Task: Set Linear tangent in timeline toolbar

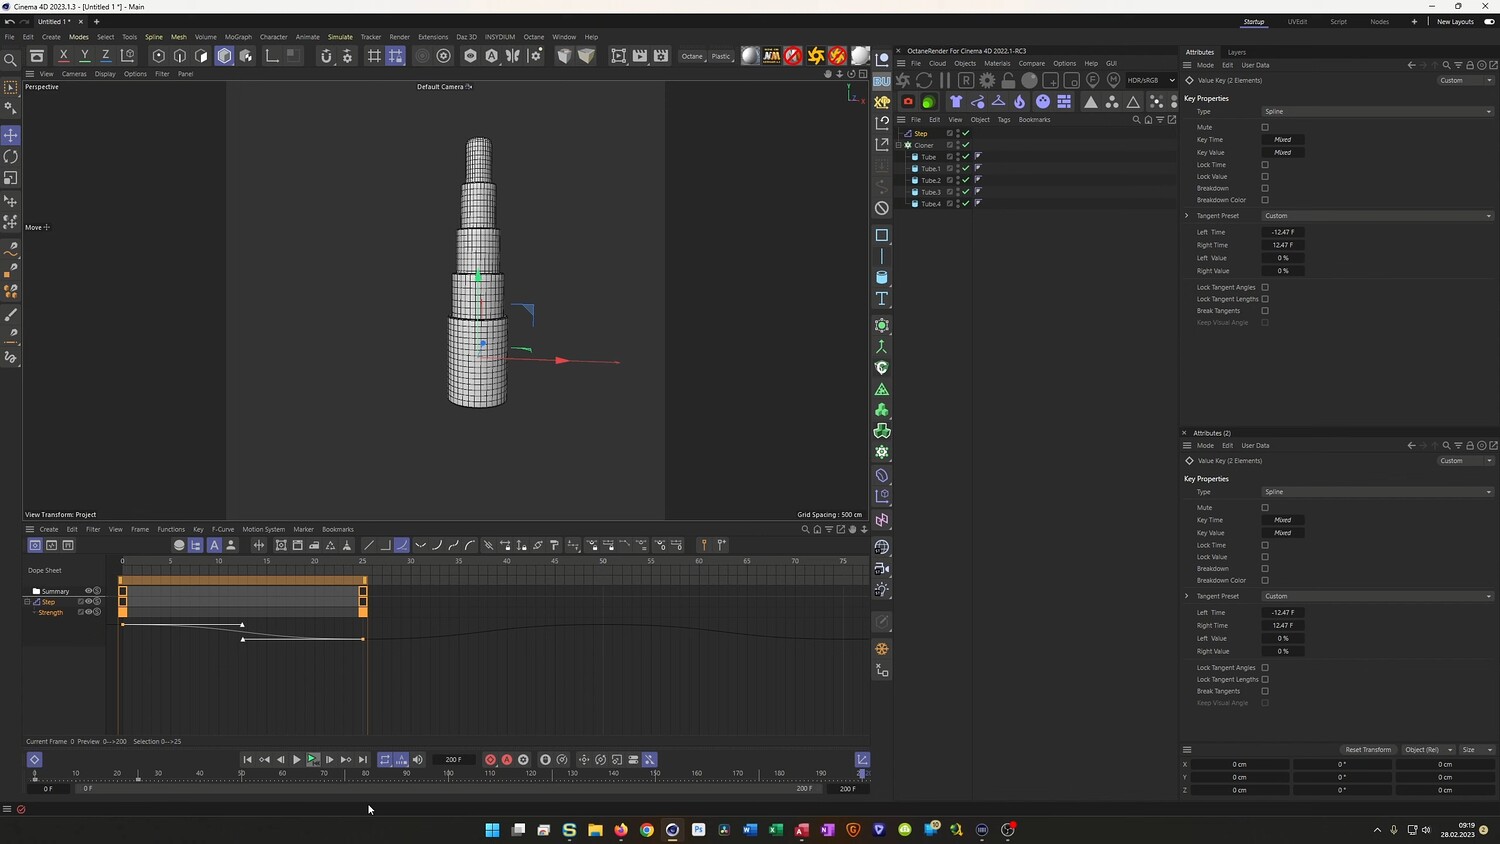Action: (x=369, y=545)
